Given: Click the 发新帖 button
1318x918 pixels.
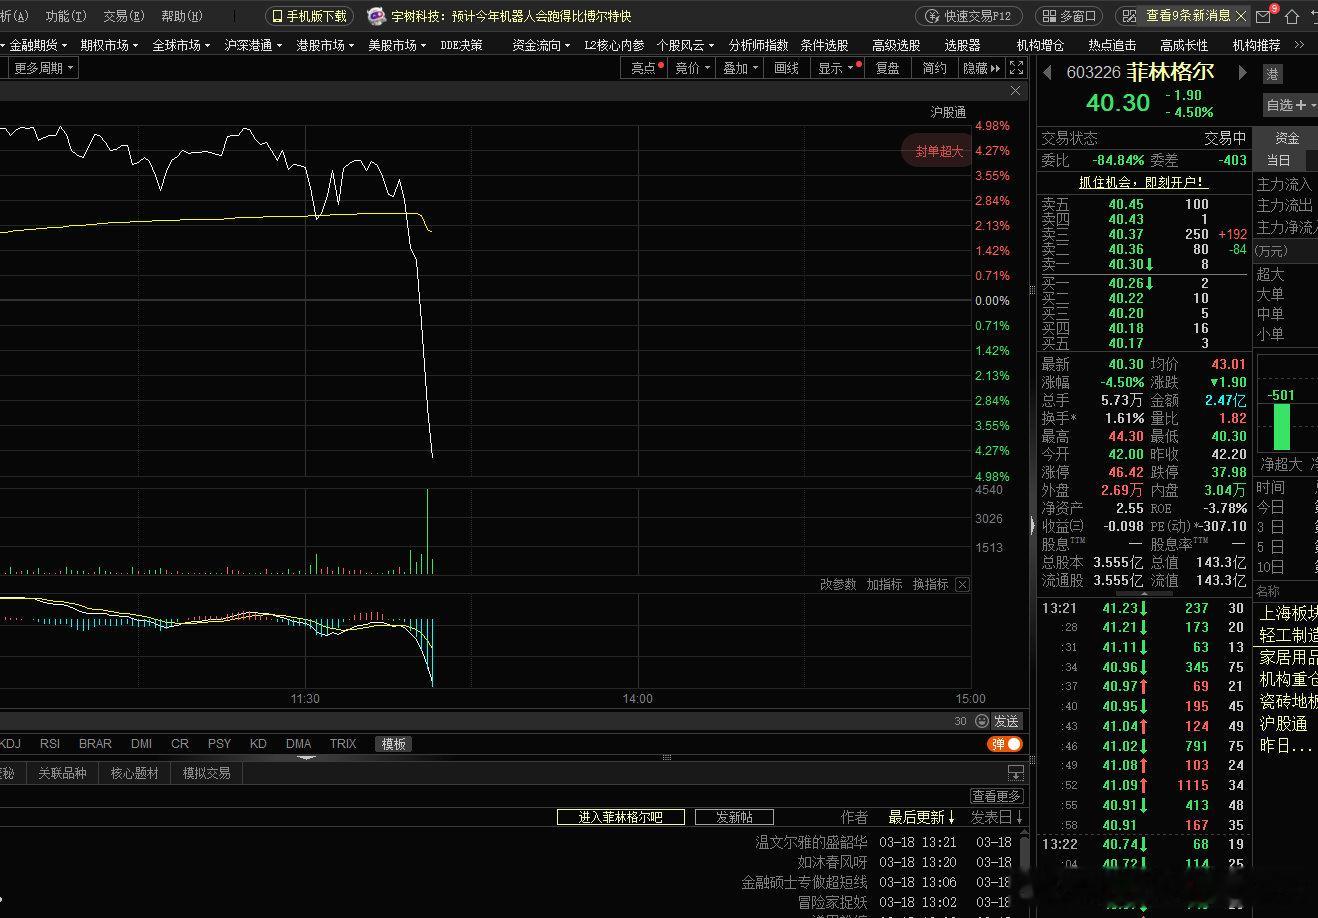Looking at the screenshot, I should pos(734,817).
